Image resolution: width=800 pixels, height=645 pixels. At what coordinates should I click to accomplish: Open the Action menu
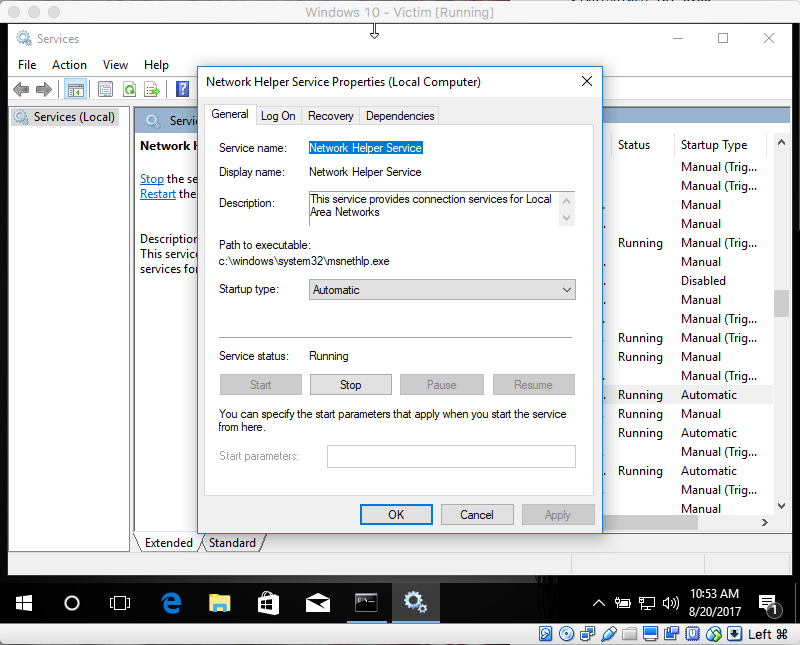(69, 65)
